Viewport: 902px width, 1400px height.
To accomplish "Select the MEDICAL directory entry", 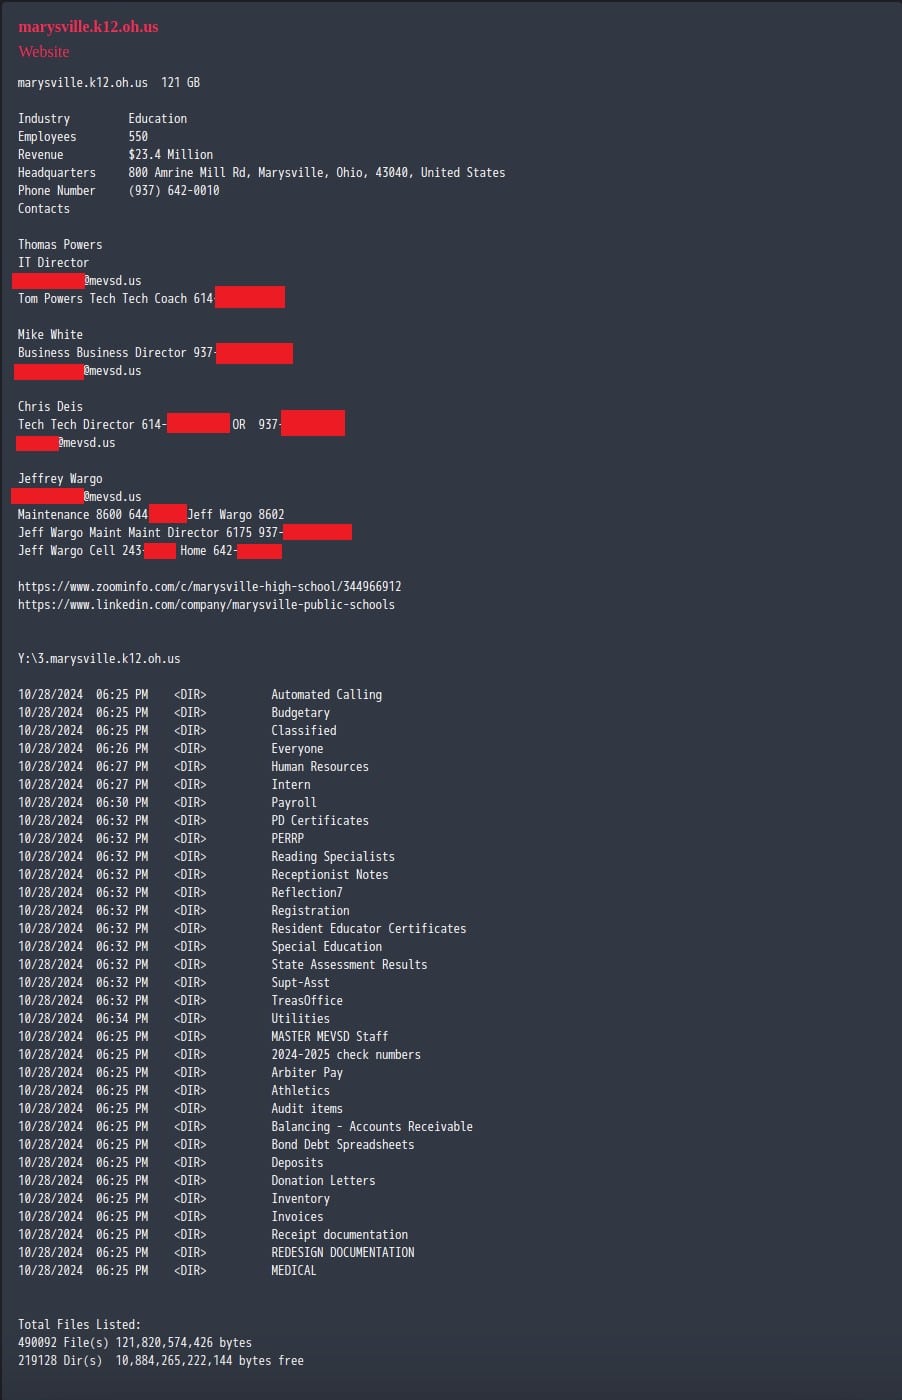I will [294, 1271].
